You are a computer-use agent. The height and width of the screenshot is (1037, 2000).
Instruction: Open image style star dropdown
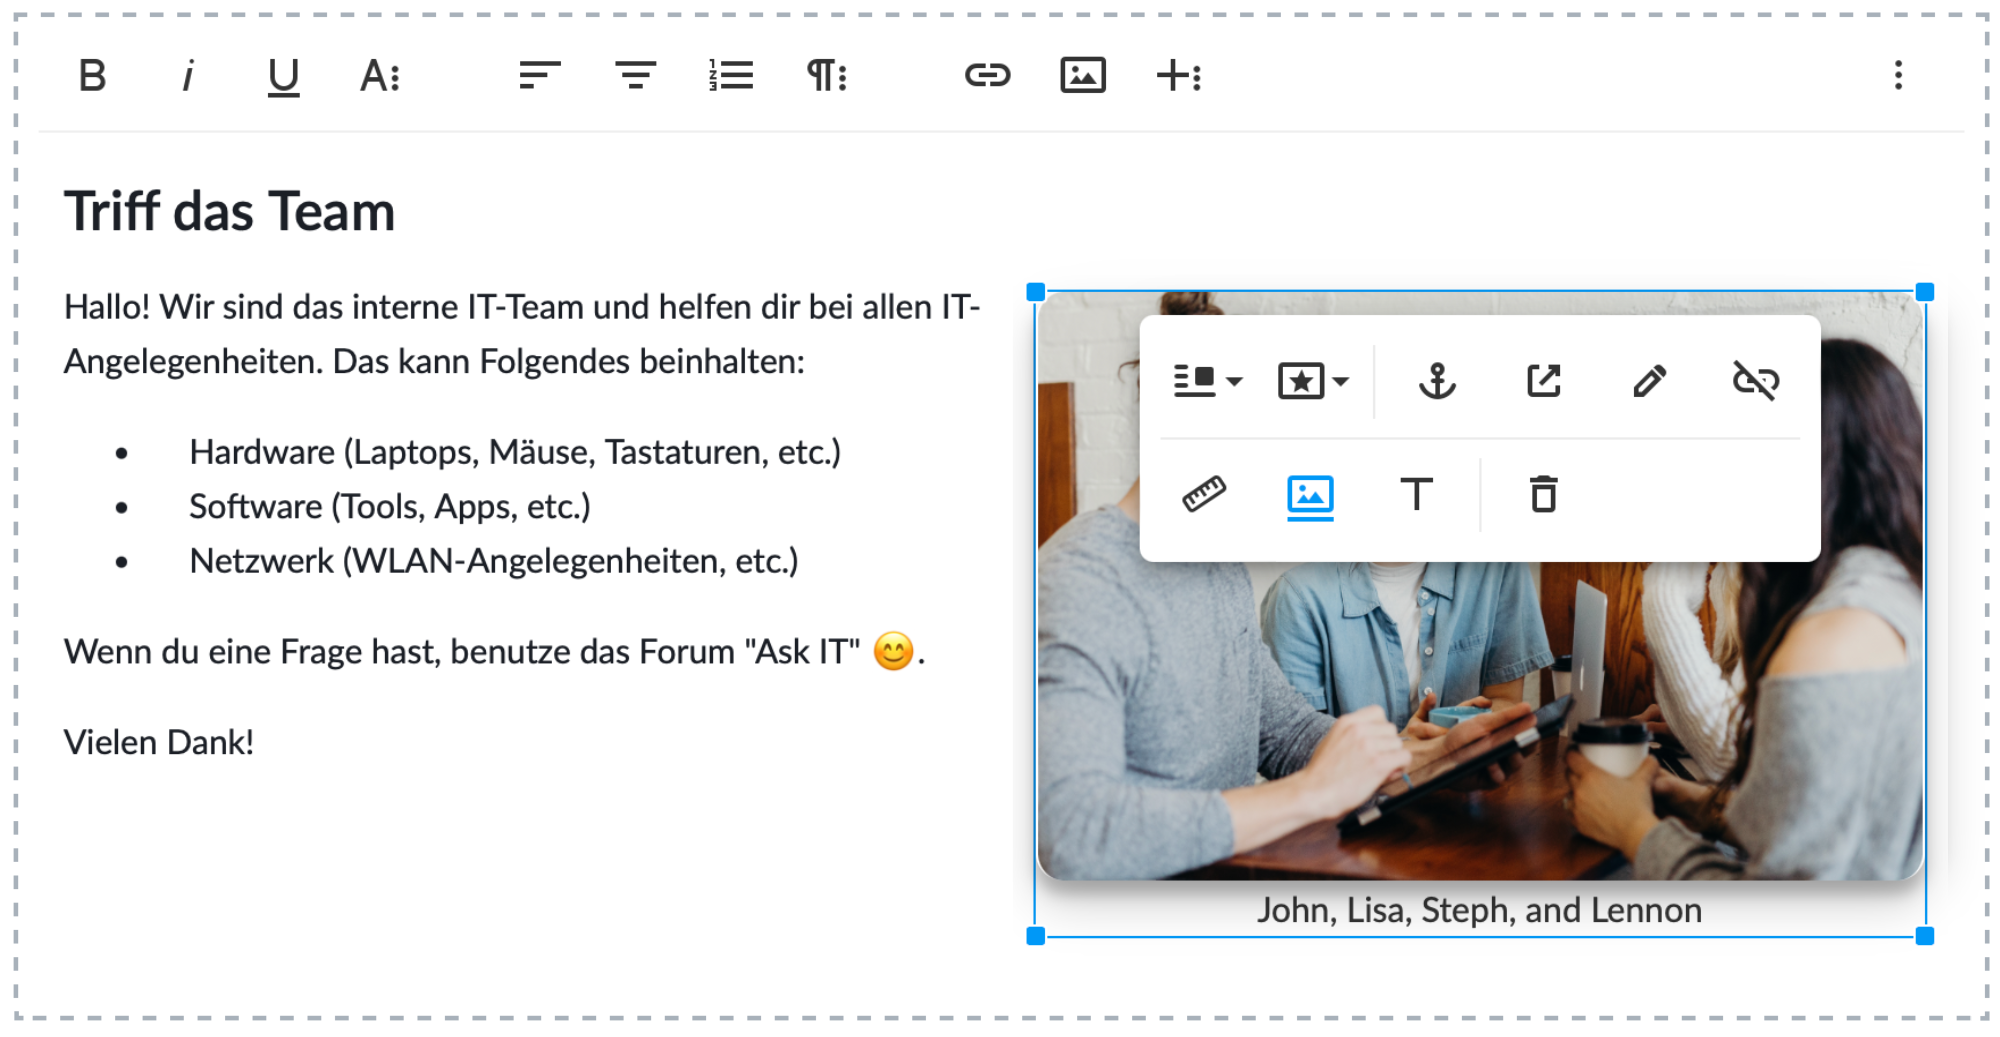tap(1314, 381)
